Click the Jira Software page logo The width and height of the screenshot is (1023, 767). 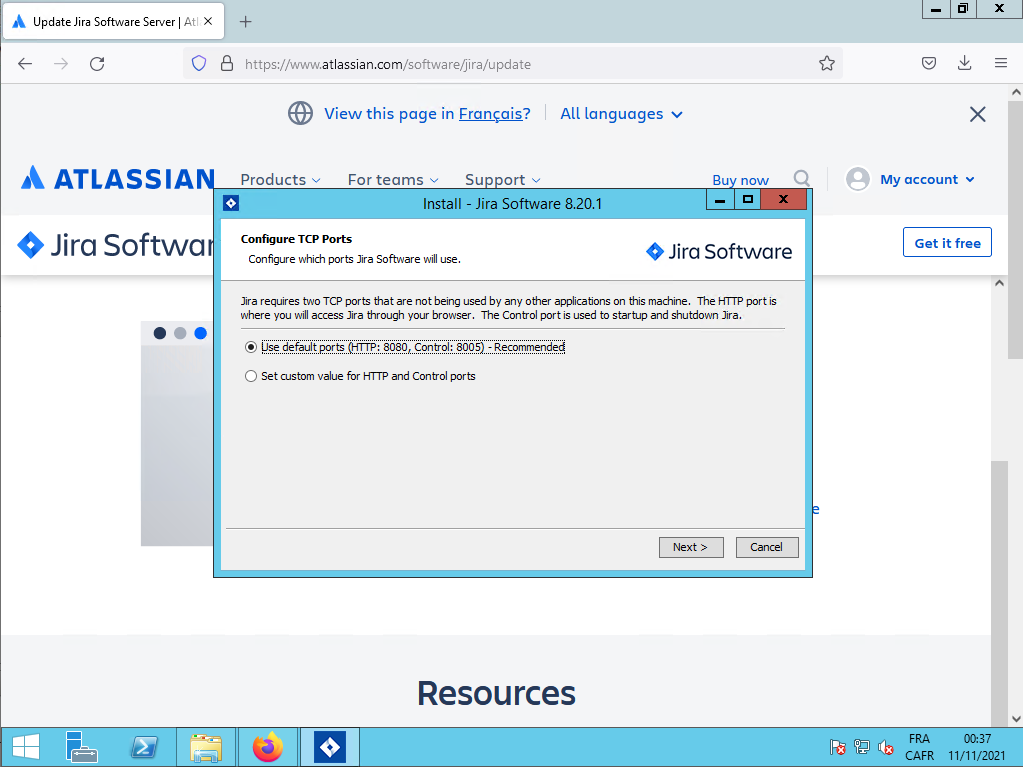coord(116,245)
